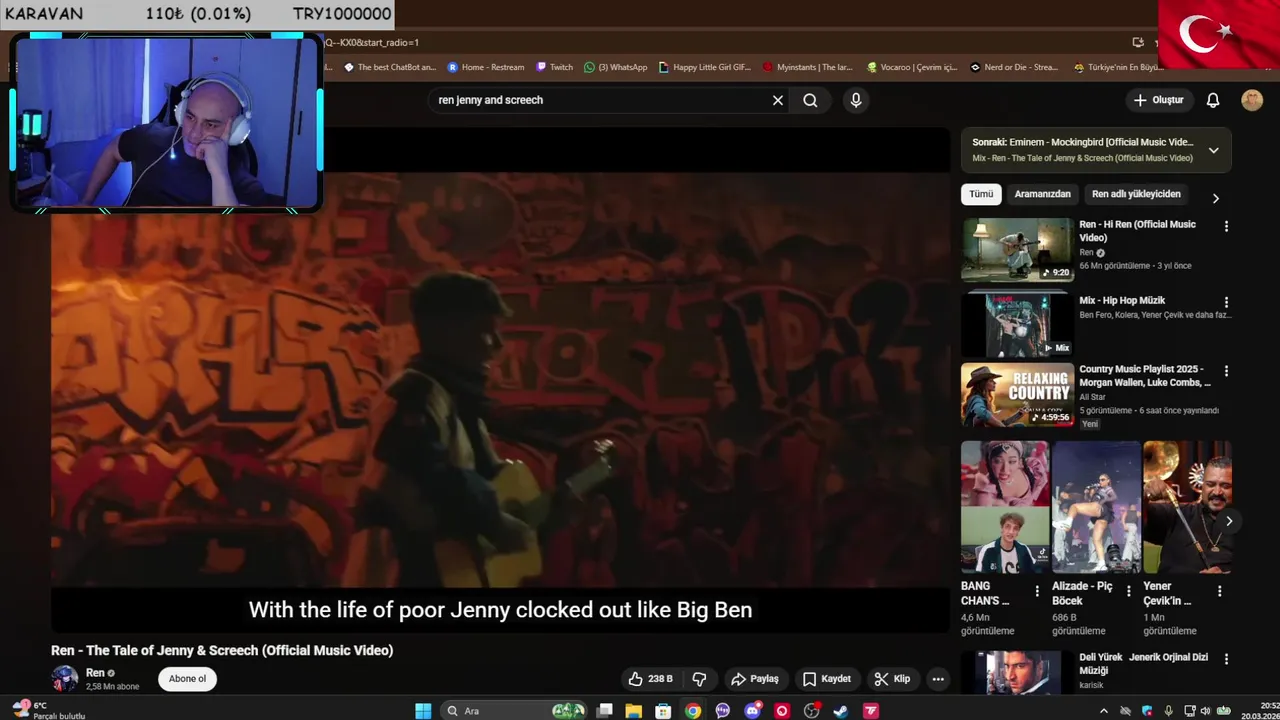This screenshot has height=720, width=1280.
Task: Open more actions under the video
Action: click(938, 679)
